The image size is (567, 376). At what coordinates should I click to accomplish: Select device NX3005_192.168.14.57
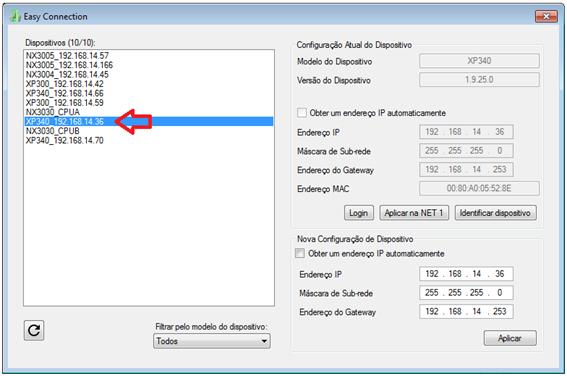click(x=149, y=56)
